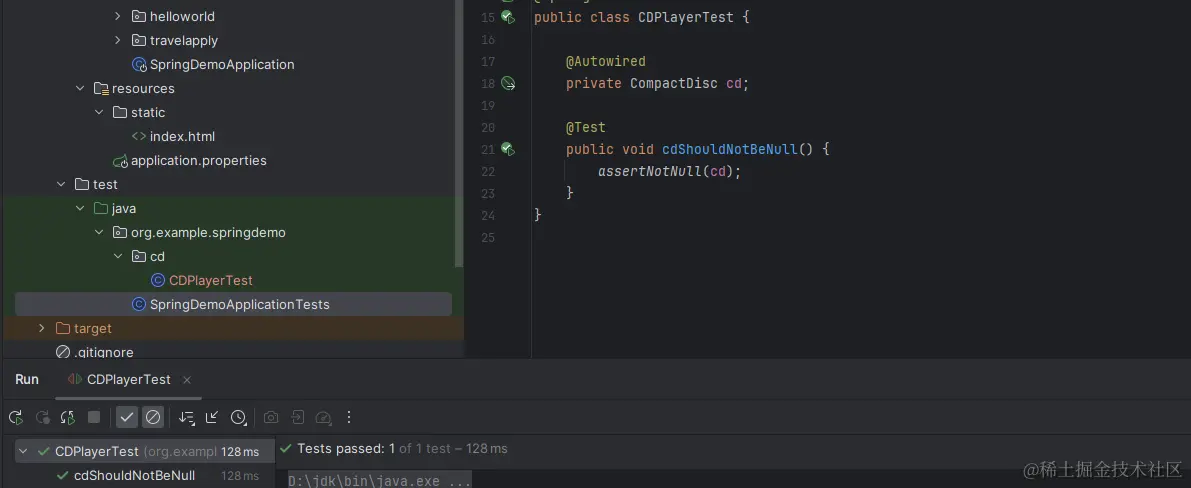
Task: Close the CDPlayerTest run tab
Action: coord(187,379)
